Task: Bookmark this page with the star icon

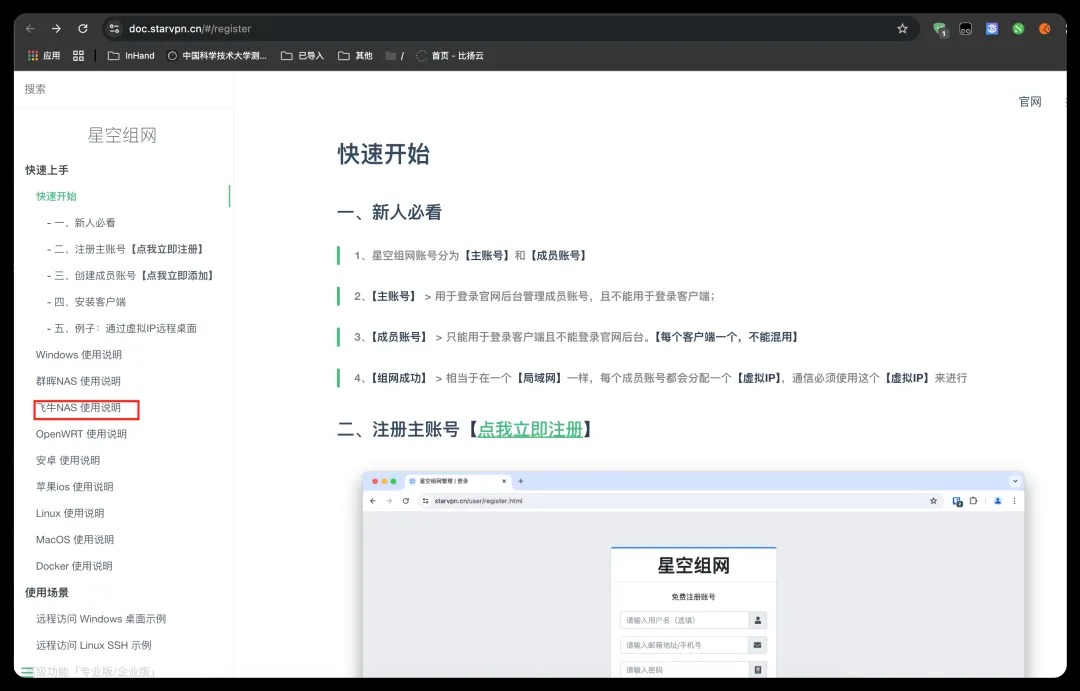Action: click(902, 29)
